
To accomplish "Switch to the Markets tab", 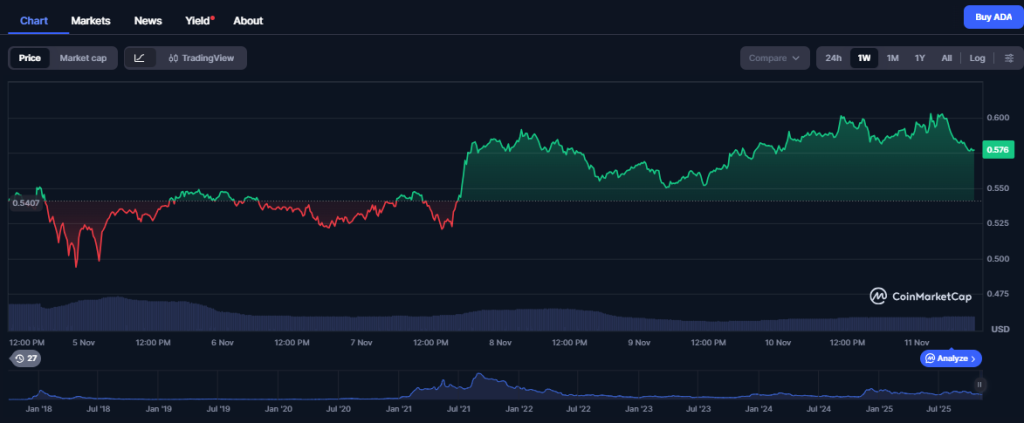I will (x=91, y=20).
